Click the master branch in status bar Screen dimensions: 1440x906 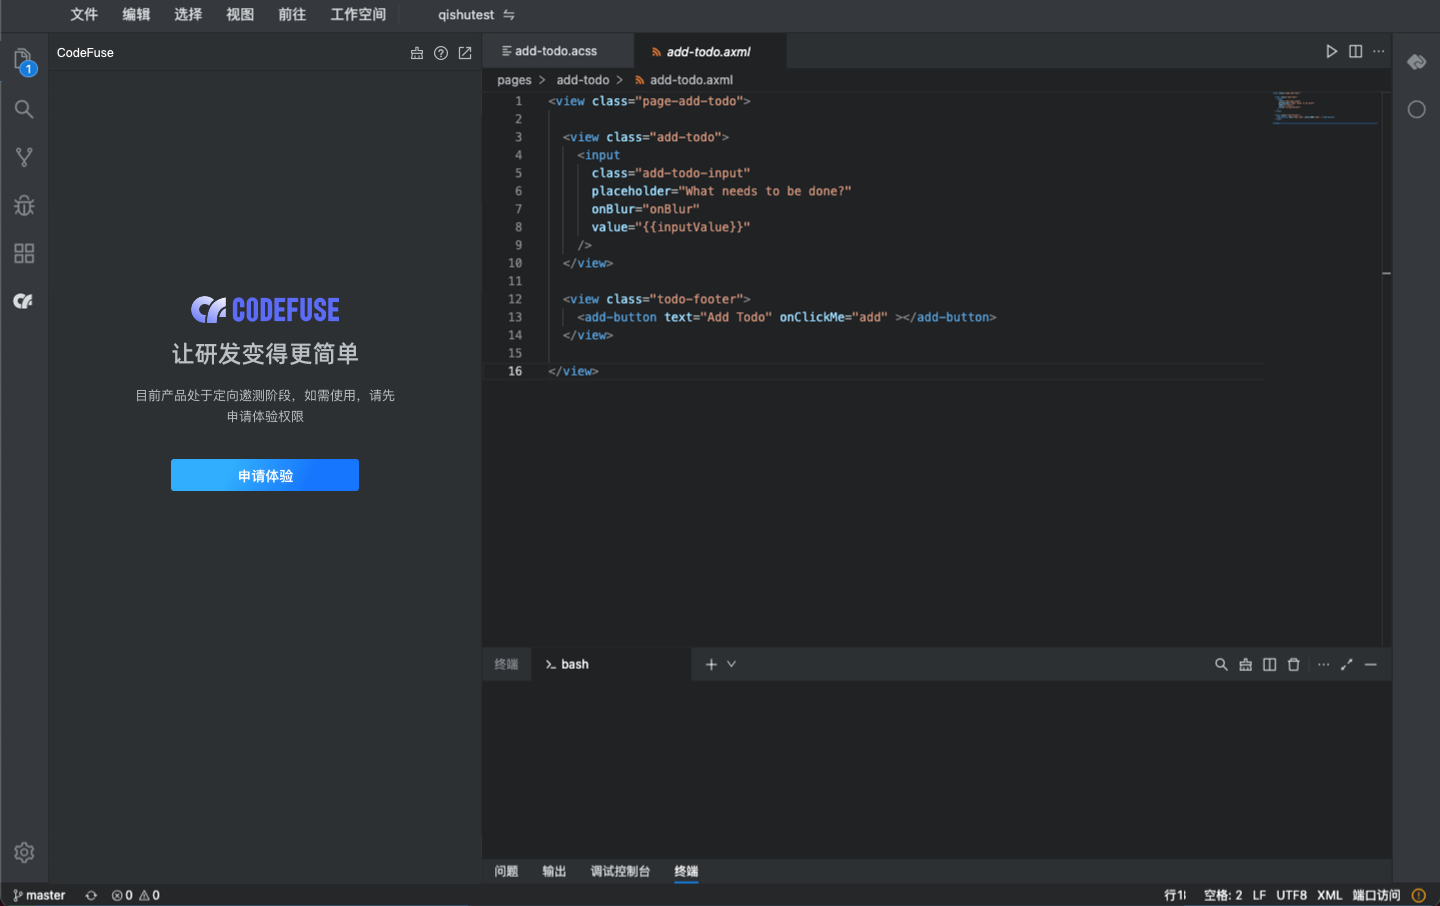tap(39, 895)
